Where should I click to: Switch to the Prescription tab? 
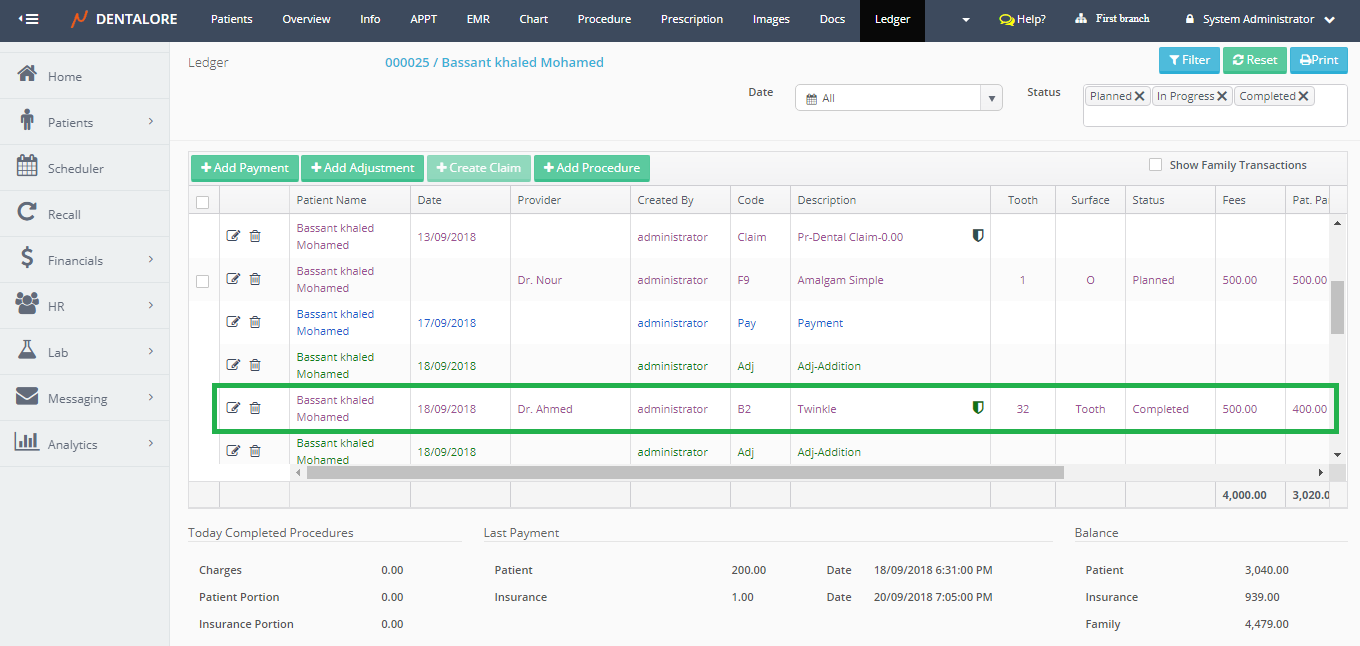[691, 19]
